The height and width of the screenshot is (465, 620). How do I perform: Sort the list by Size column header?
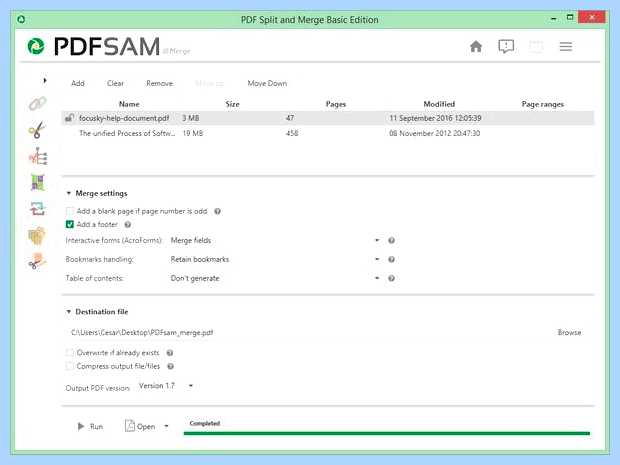point(232,104)
